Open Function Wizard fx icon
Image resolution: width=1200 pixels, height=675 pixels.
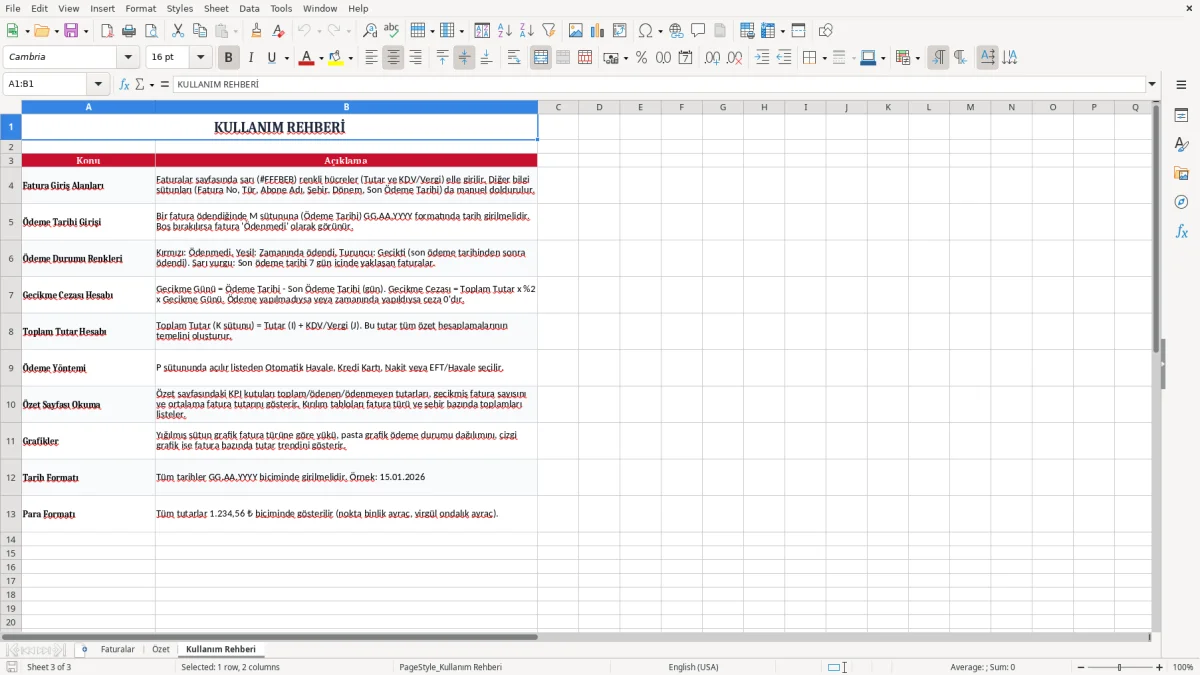124,85
